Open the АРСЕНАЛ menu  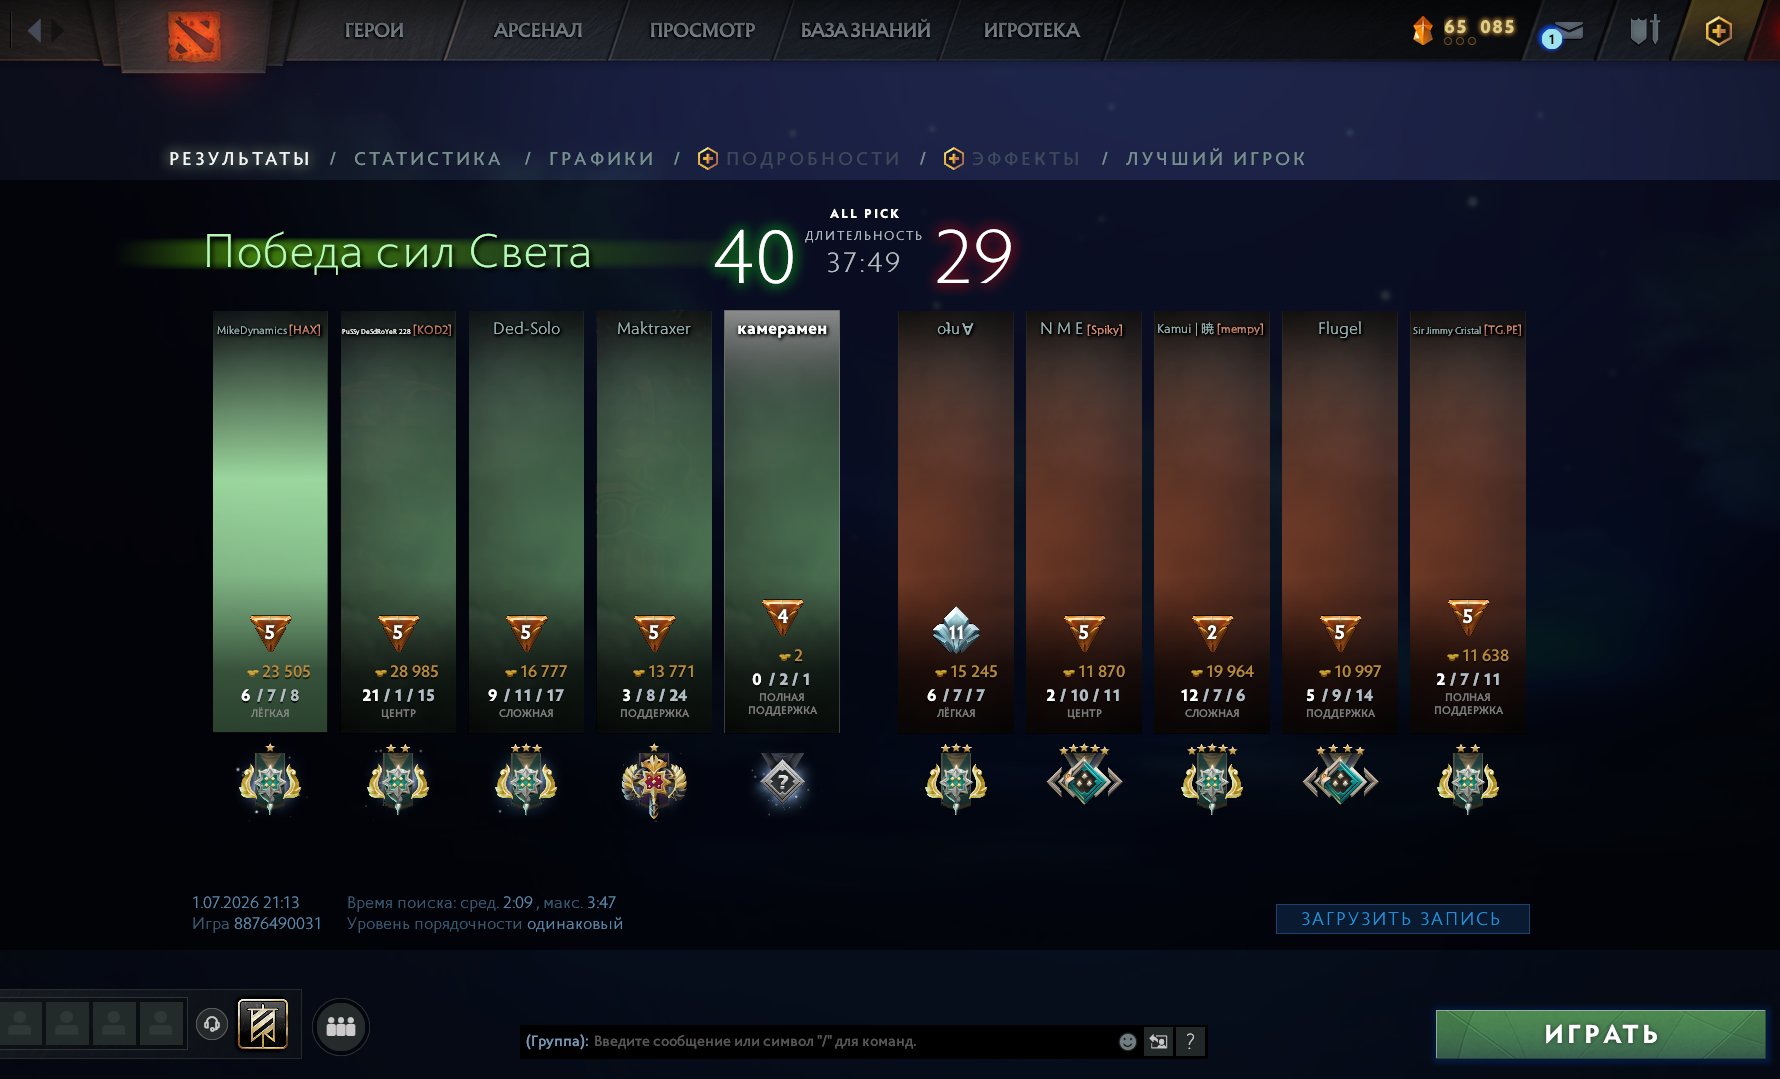pyautogui.click(x=538, y=30)
